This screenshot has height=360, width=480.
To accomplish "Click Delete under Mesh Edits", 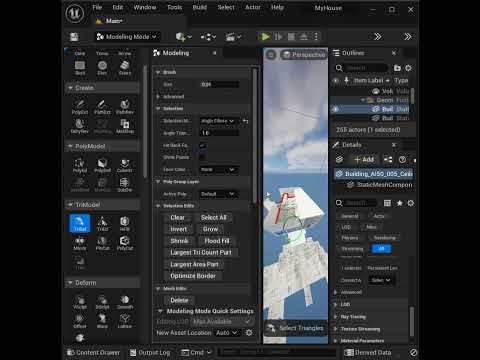I will pos(179,300).
